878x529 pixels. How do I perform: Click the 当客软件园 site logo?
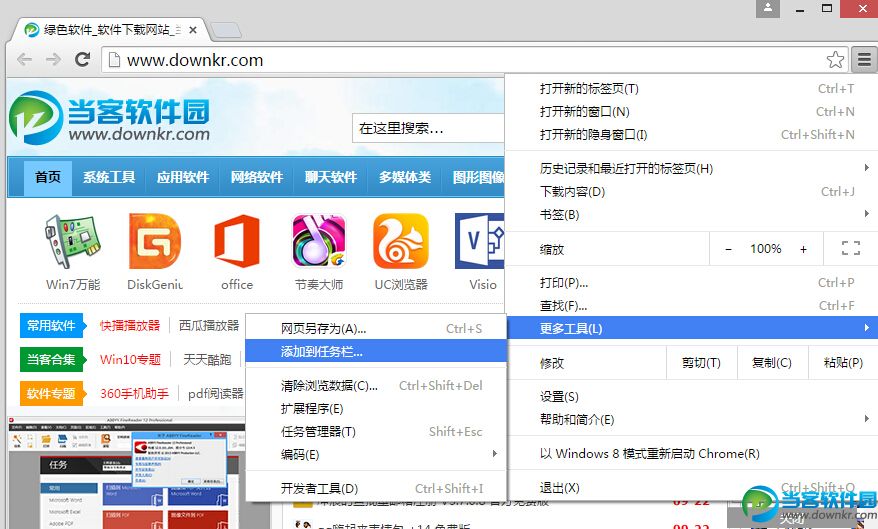pos(110,118)
